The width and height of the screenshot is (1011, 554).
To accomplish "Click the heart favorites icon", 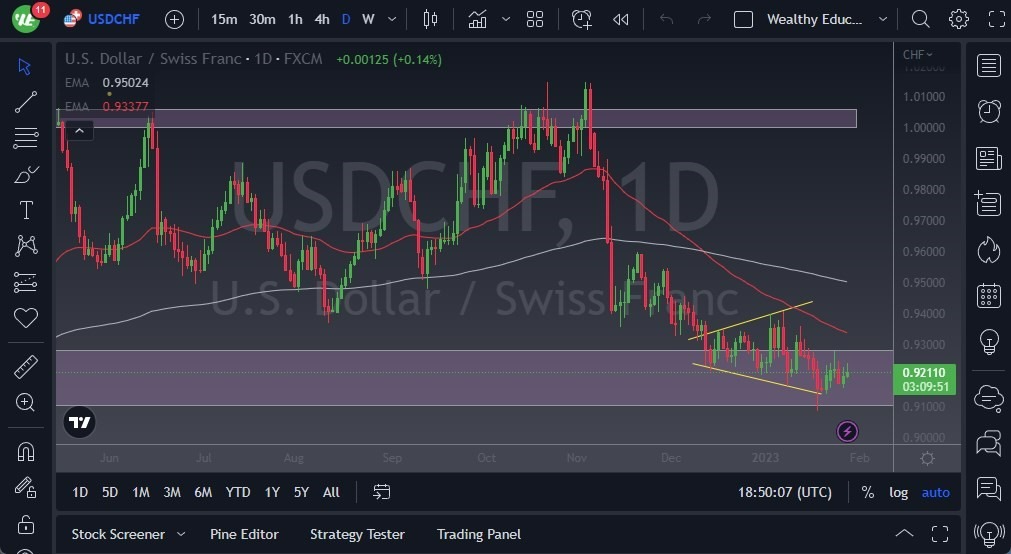I will (26, 318).
